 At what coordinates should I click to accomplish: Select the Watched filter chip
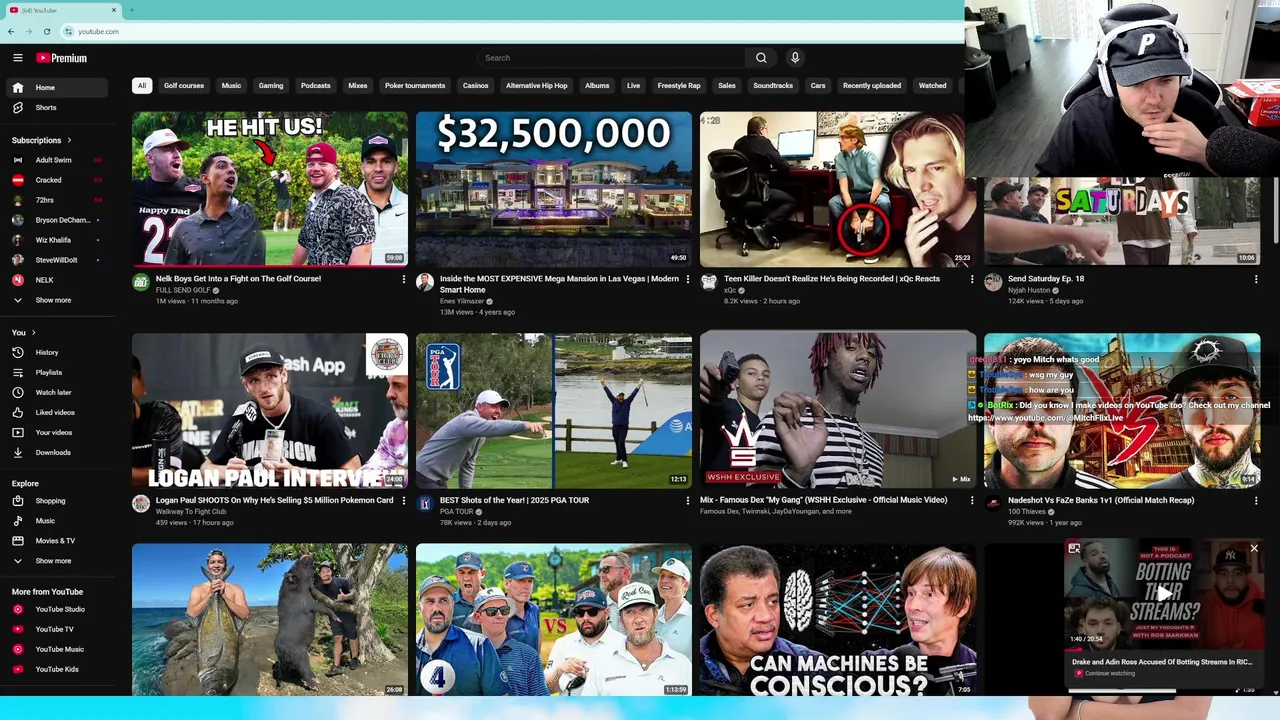pos(933,86)
